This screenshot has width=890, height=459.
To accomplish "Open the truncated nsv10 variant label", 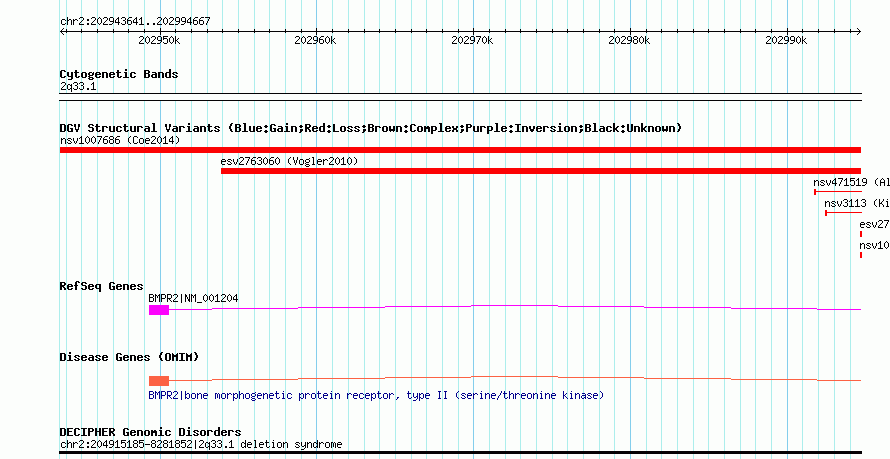I will pos(874,245).
